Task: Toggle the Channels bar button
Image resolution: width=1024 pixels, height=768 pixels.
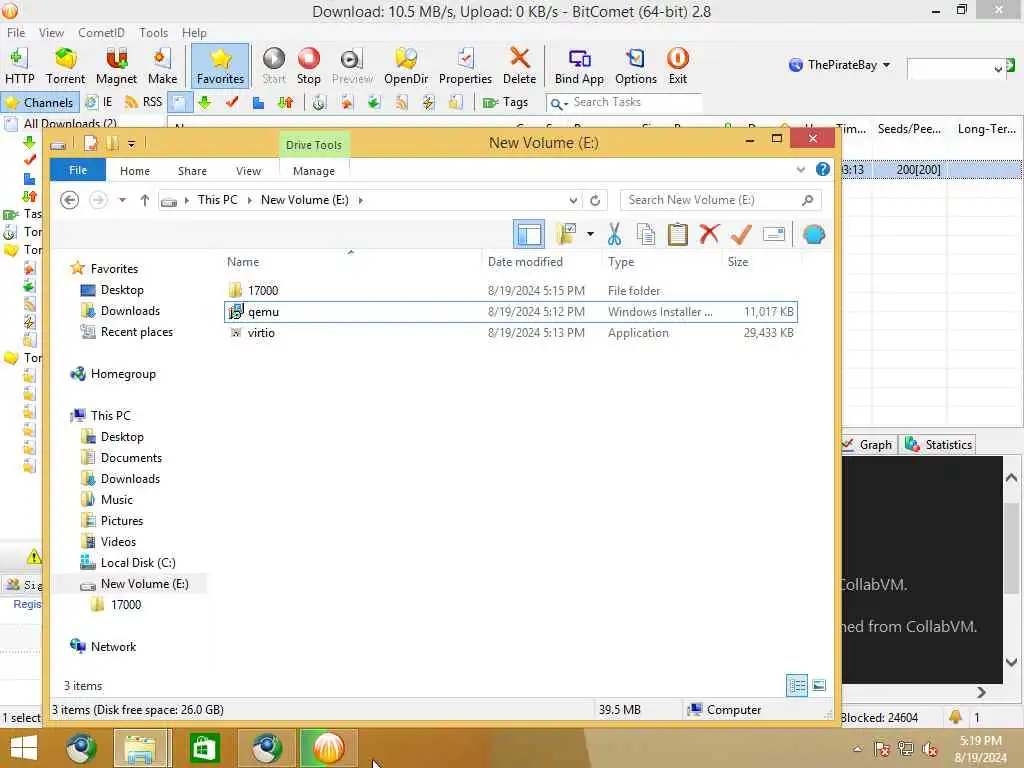Action: 40,103
